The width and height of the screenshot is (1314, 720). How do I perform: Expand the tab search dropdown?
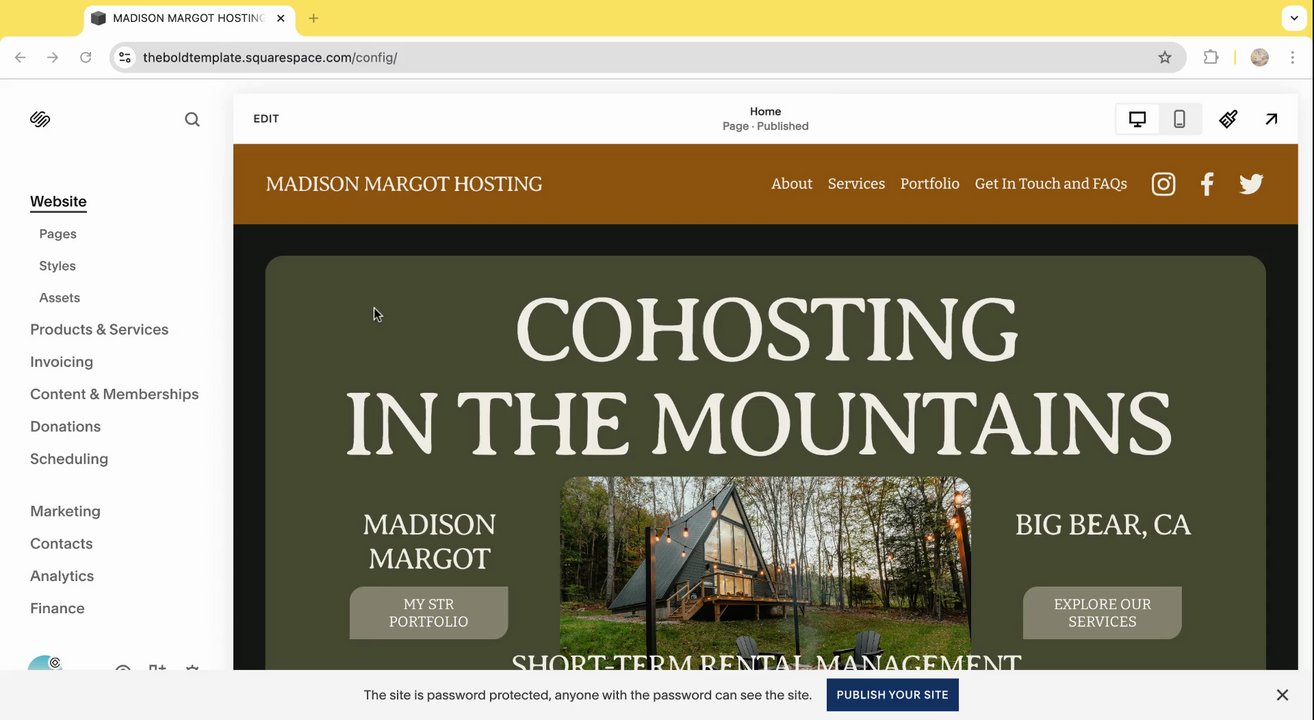coord(1294,18)
